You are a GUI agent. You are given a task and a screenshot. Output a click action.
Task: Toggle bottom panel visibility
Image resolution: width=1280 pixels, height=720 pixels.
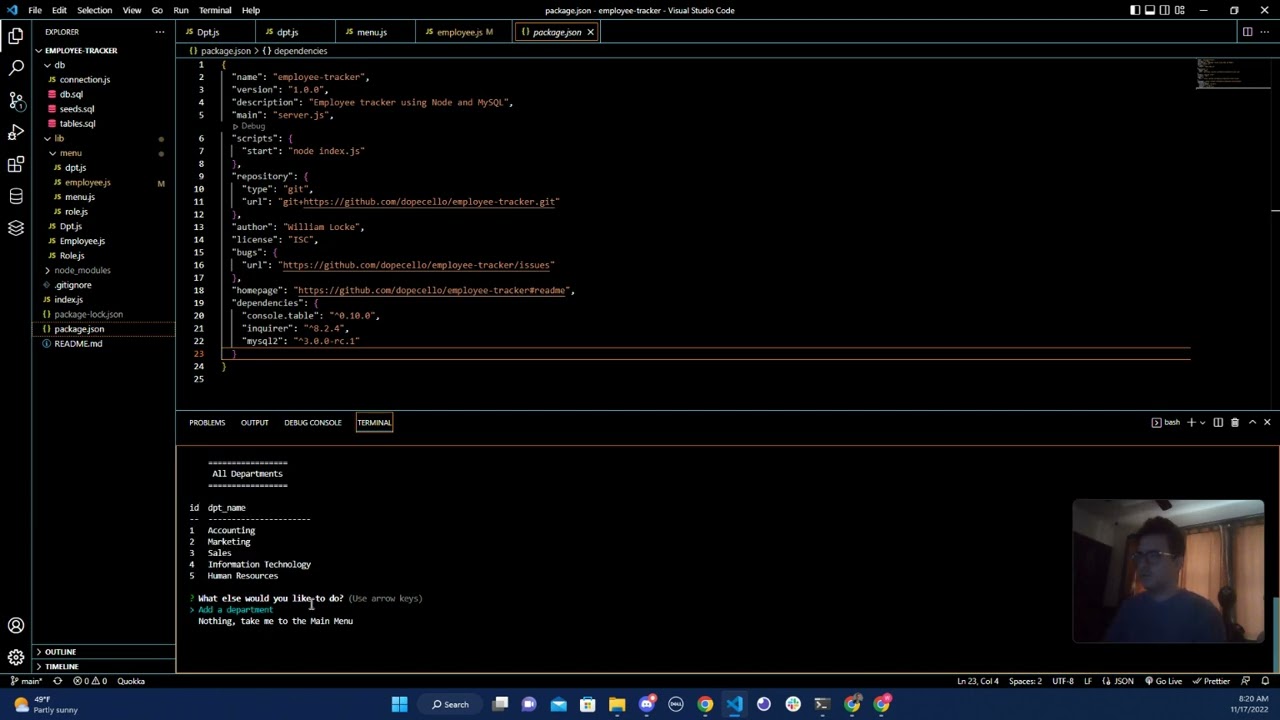coord(1150,10)
